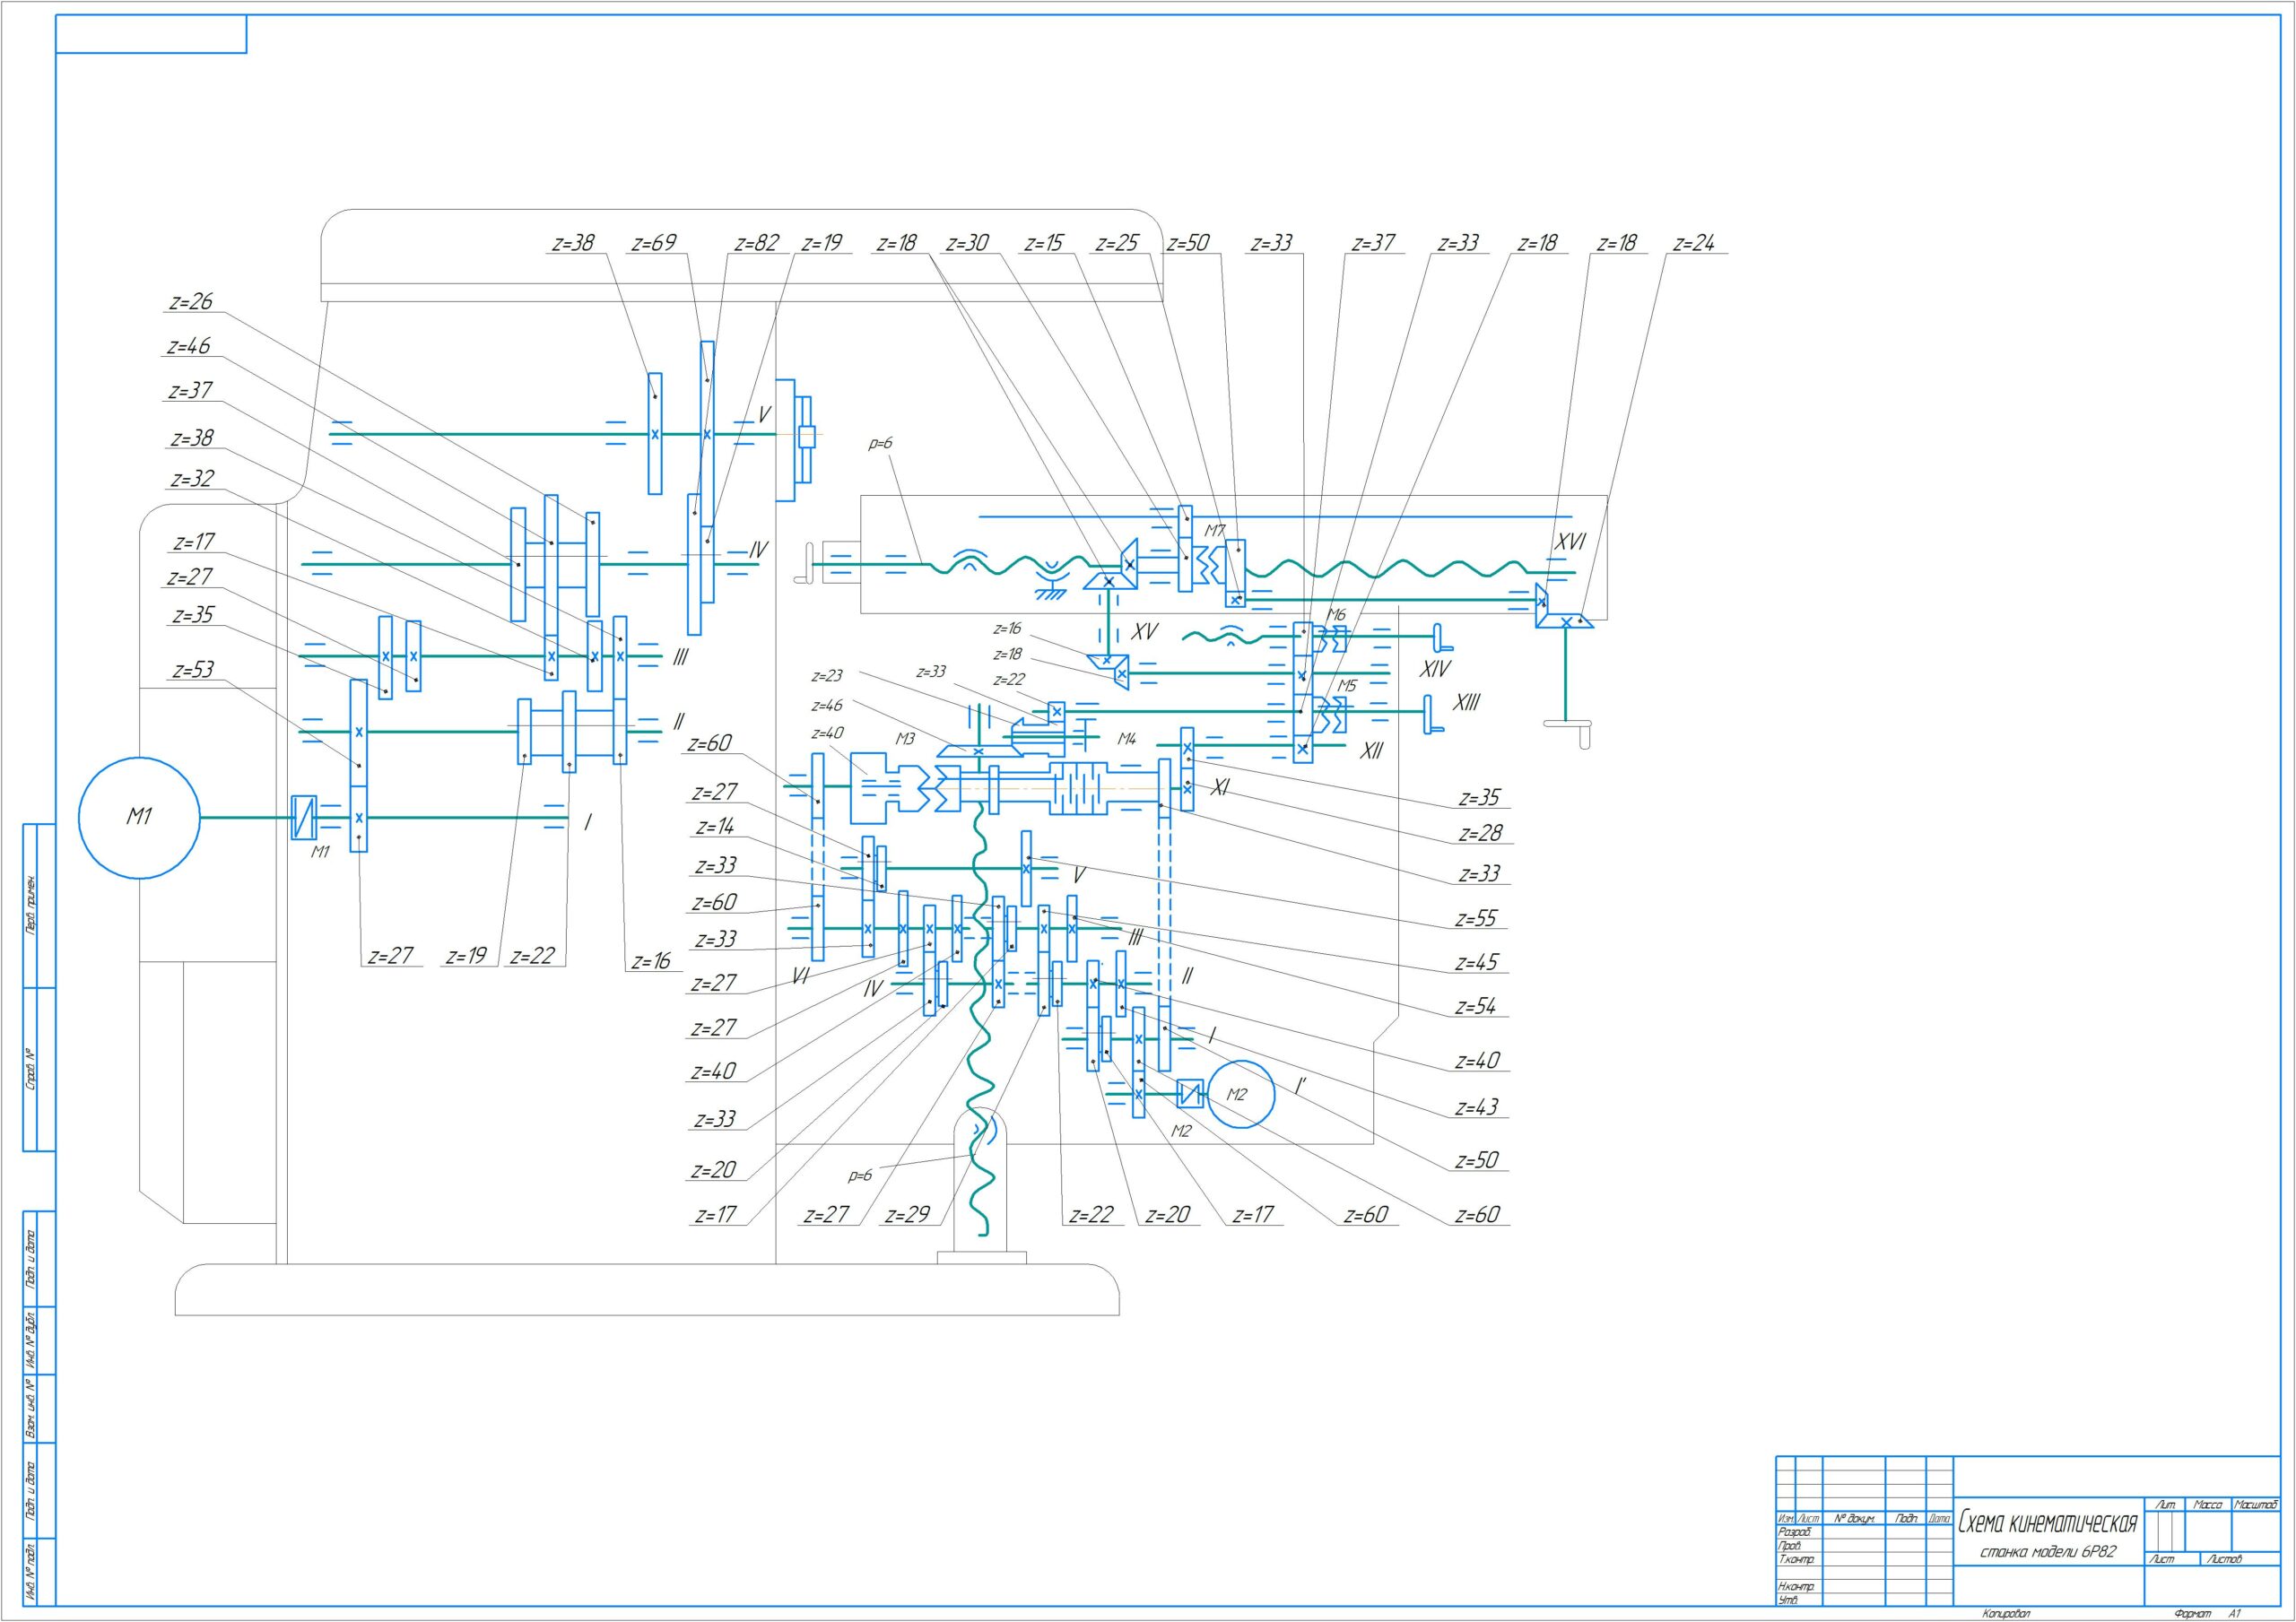
Task: Click the 'Копировал' text below the frame
Action: point(2007,1614)
